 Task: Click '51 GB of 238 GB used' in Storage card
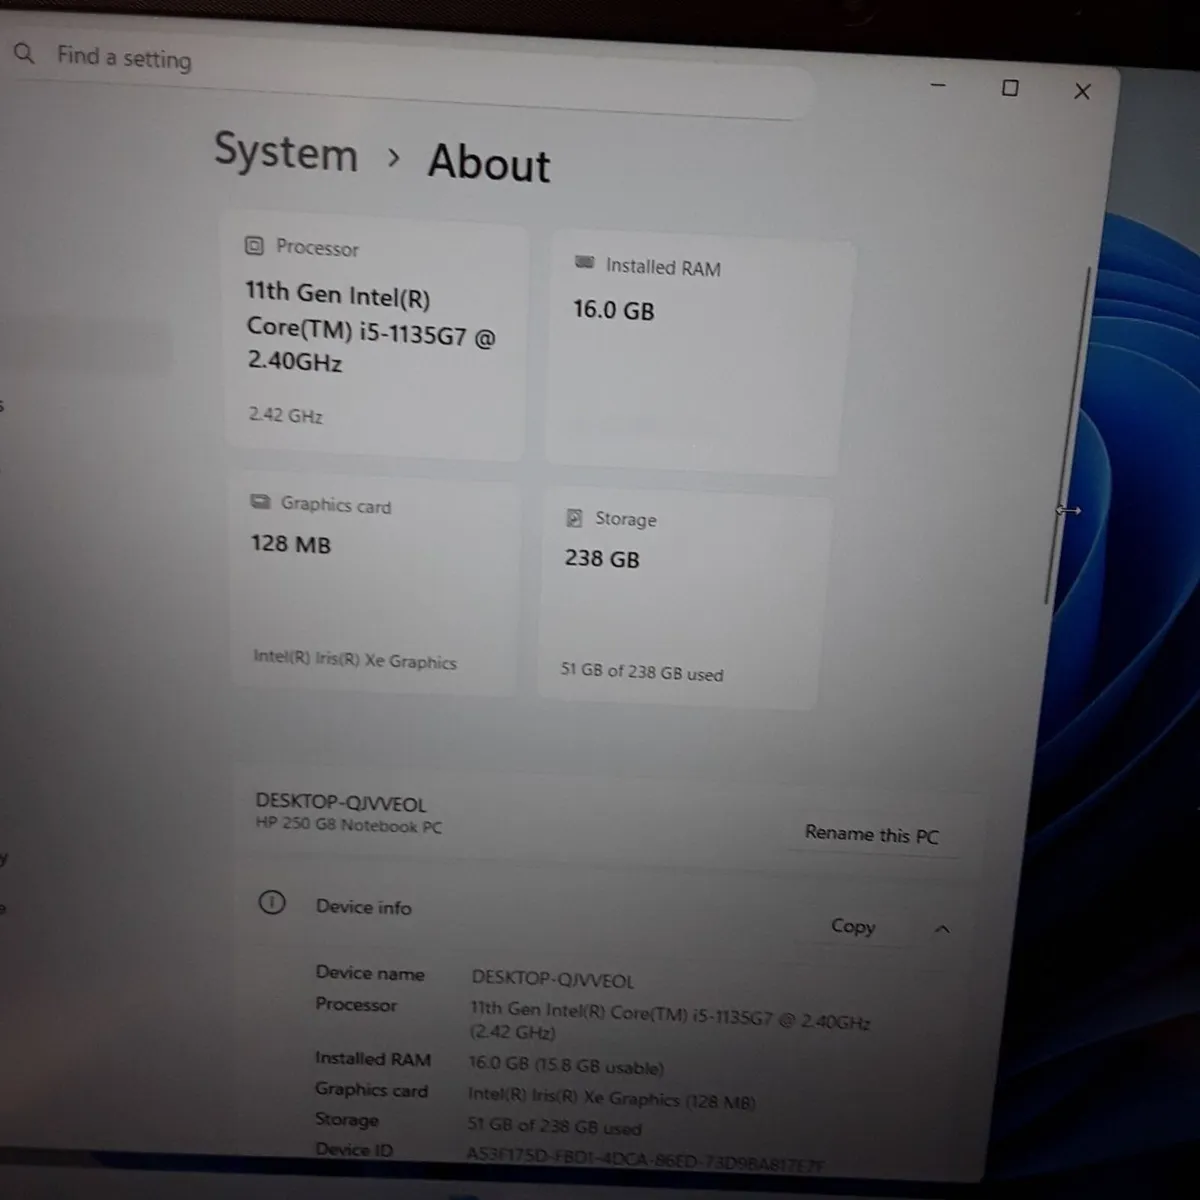(642, 672)
